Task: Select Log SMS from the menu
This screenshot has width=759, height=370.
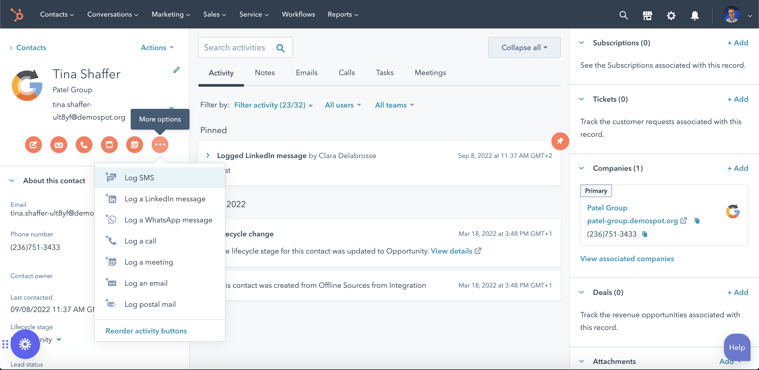Action: tap(160, 178)
